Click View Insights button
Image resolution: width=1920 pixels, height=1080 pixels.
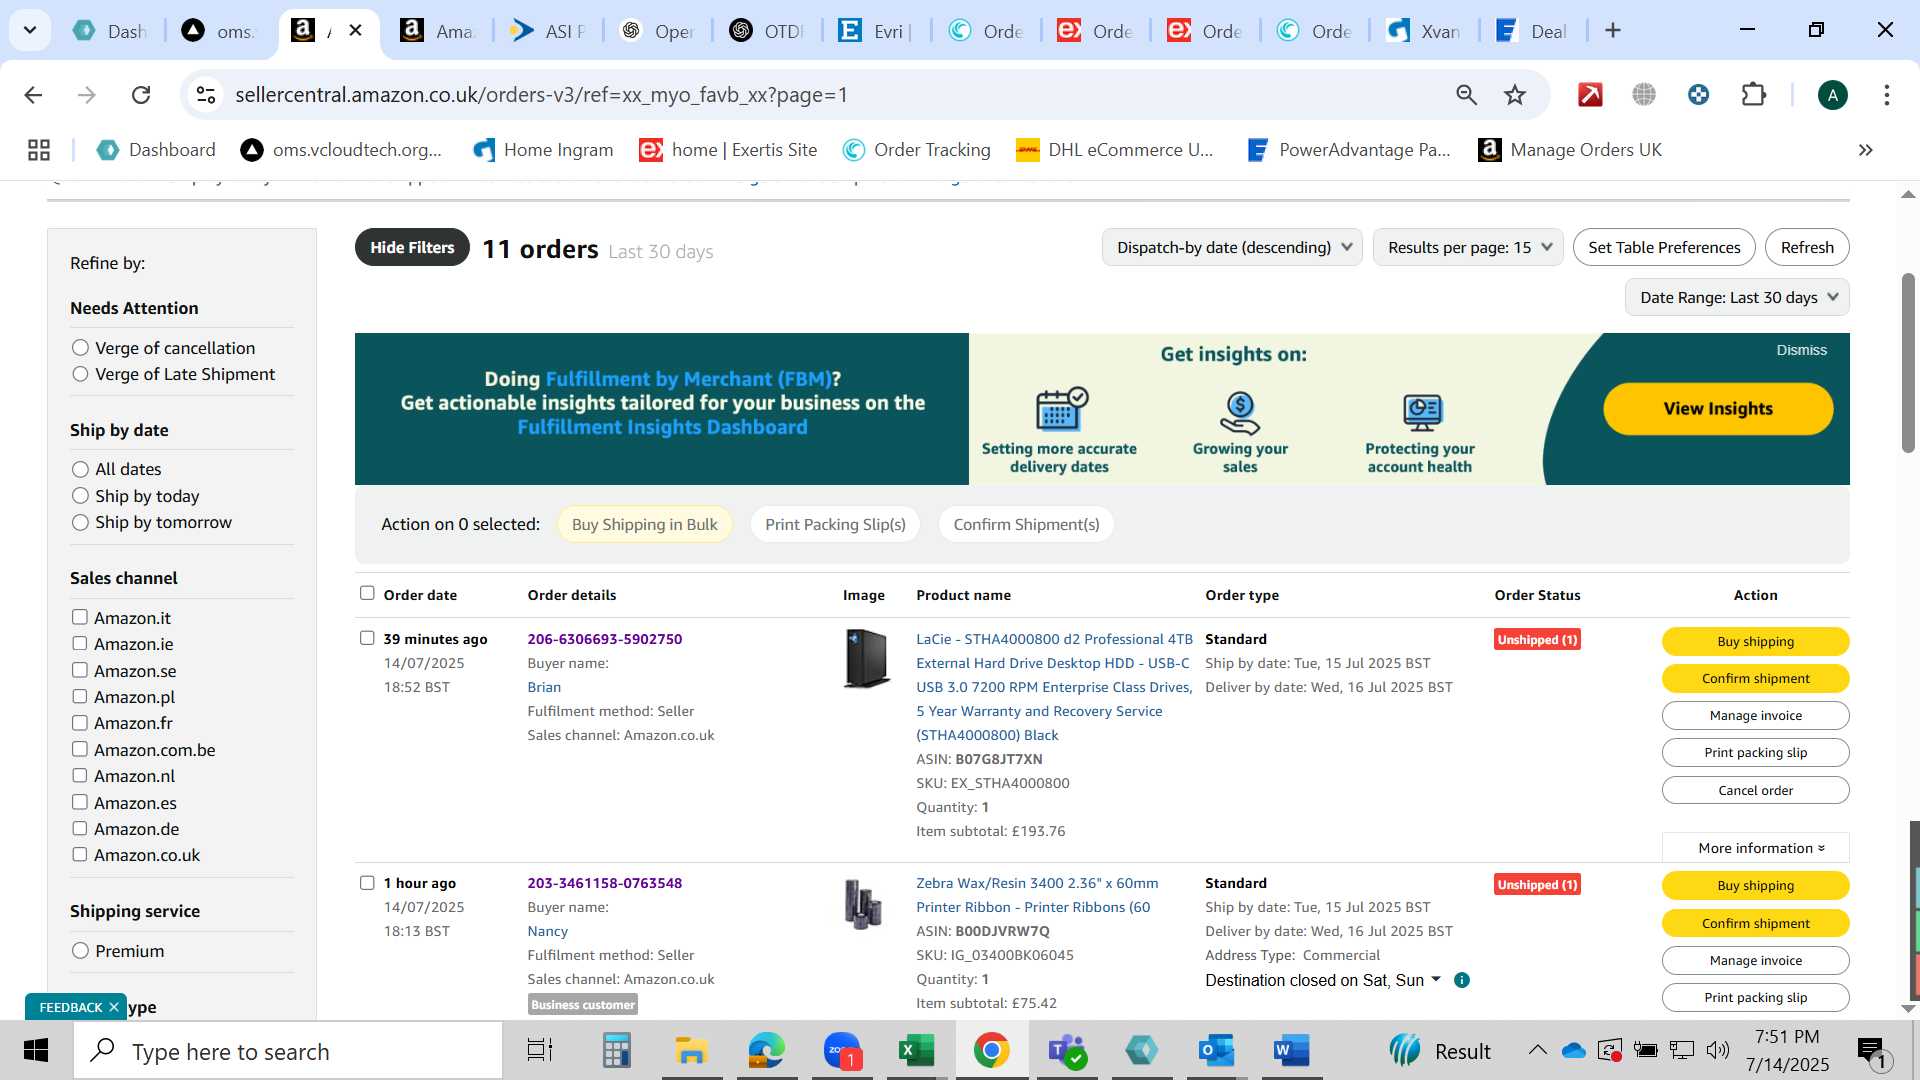pos(1718,409)
